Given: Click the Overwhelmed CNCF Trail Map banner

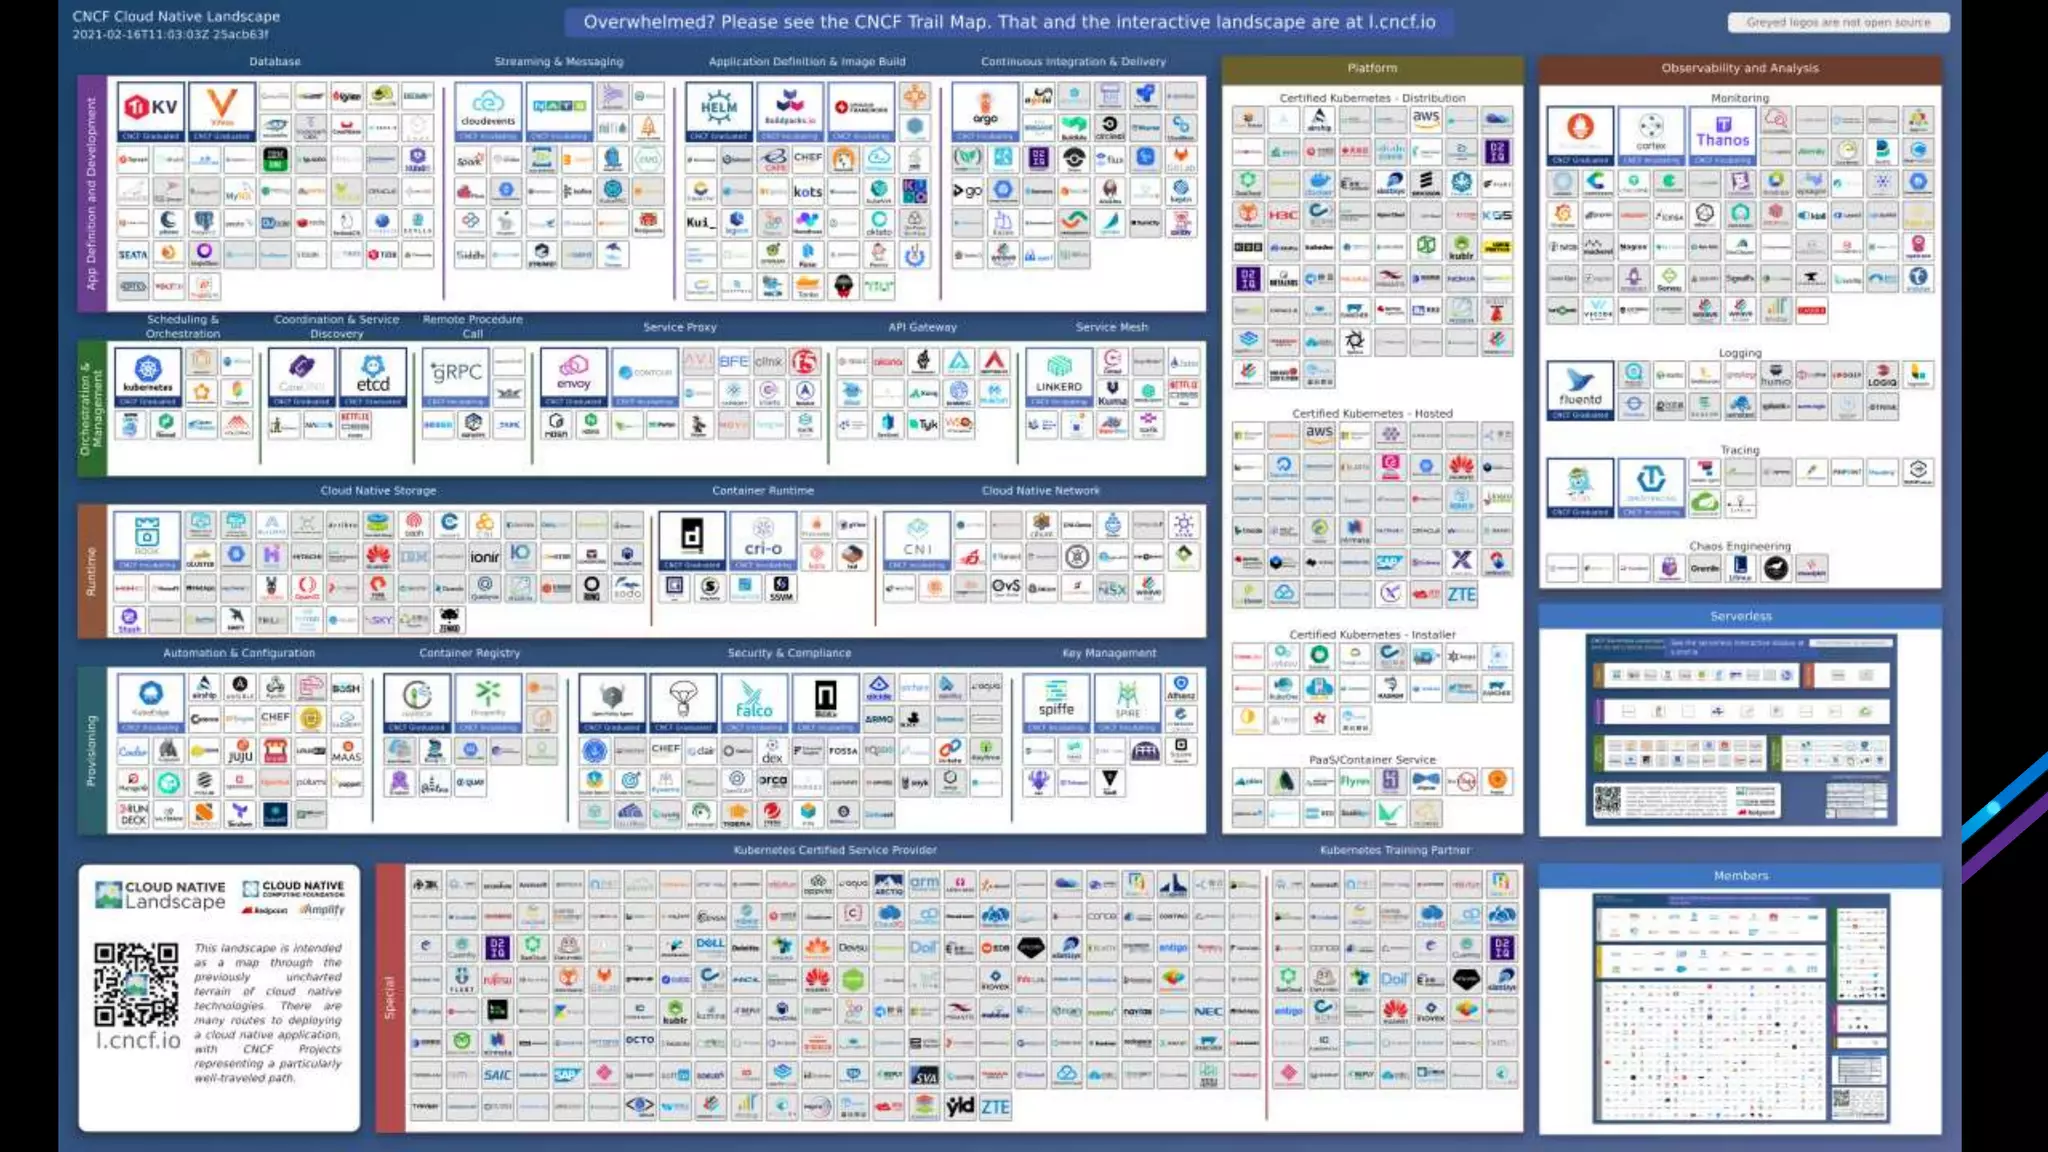Looking at the screenshot, I should [x=1009, y=22].
